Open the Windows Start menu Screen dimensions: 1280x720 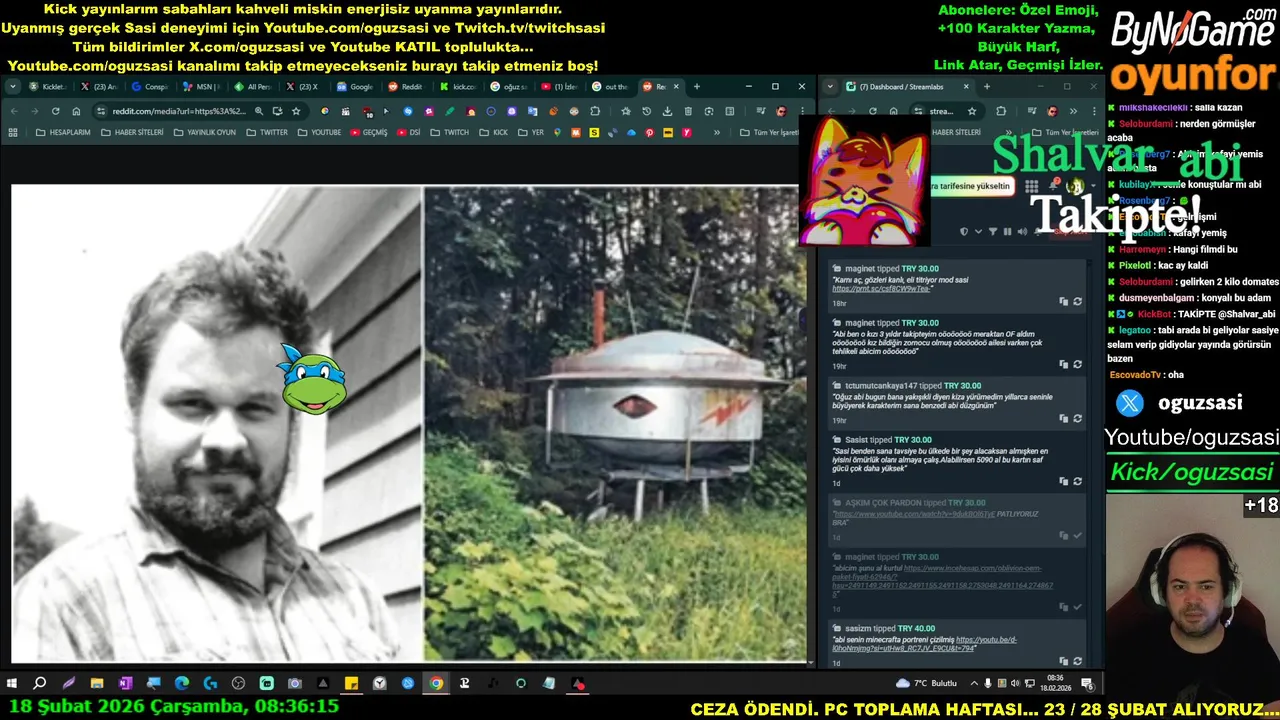[12, 684]
